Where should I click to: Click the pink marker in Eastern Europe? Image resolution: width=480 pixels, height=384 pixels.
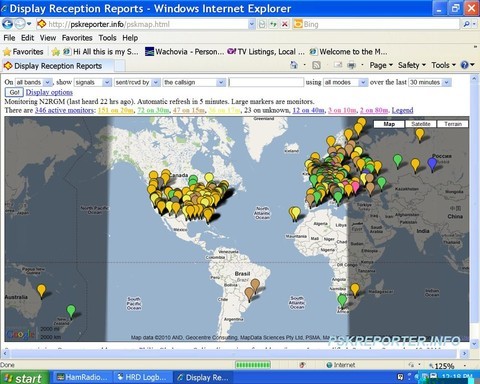click(355, 187)
